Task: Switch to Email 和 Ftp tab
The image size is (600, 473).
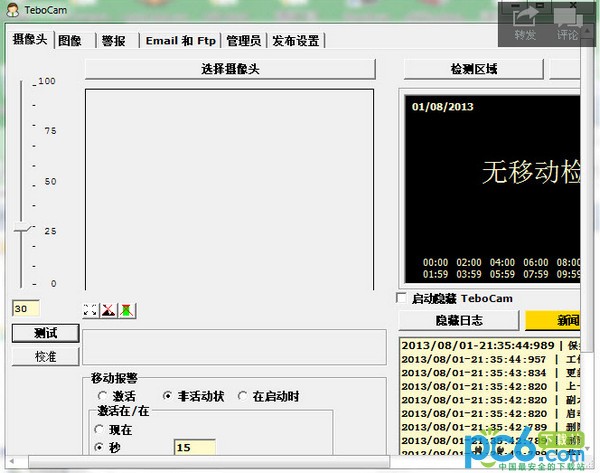Action: (181, 41)
